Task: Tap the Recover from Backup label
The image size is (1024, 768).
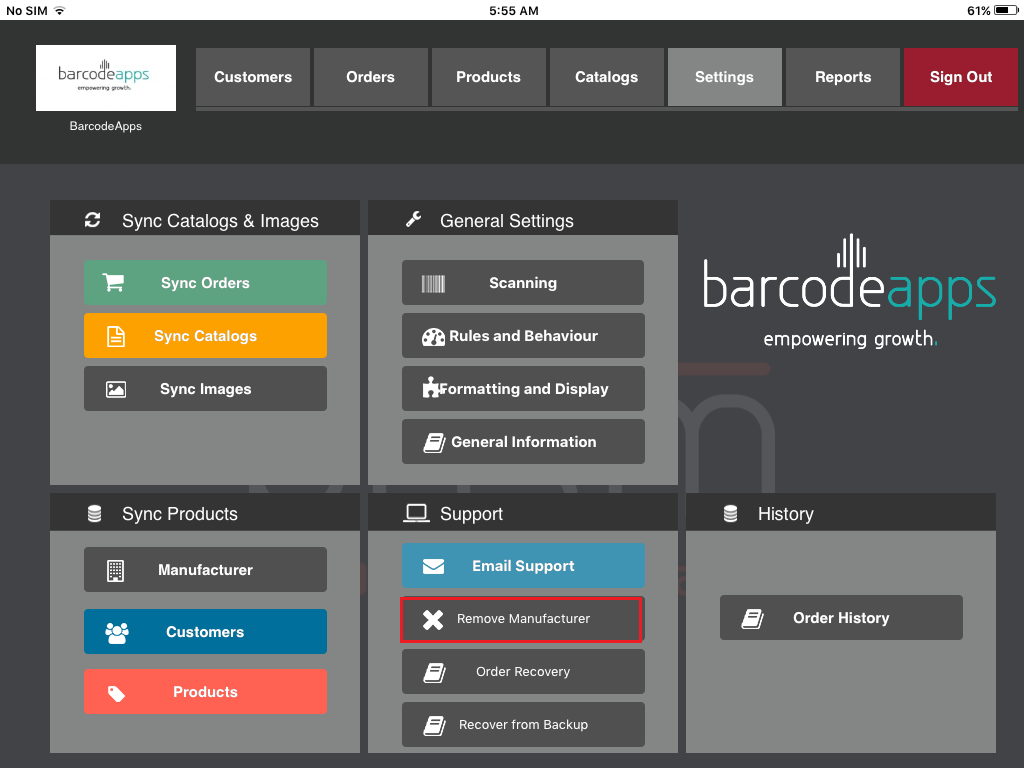Action: (523, 725)
